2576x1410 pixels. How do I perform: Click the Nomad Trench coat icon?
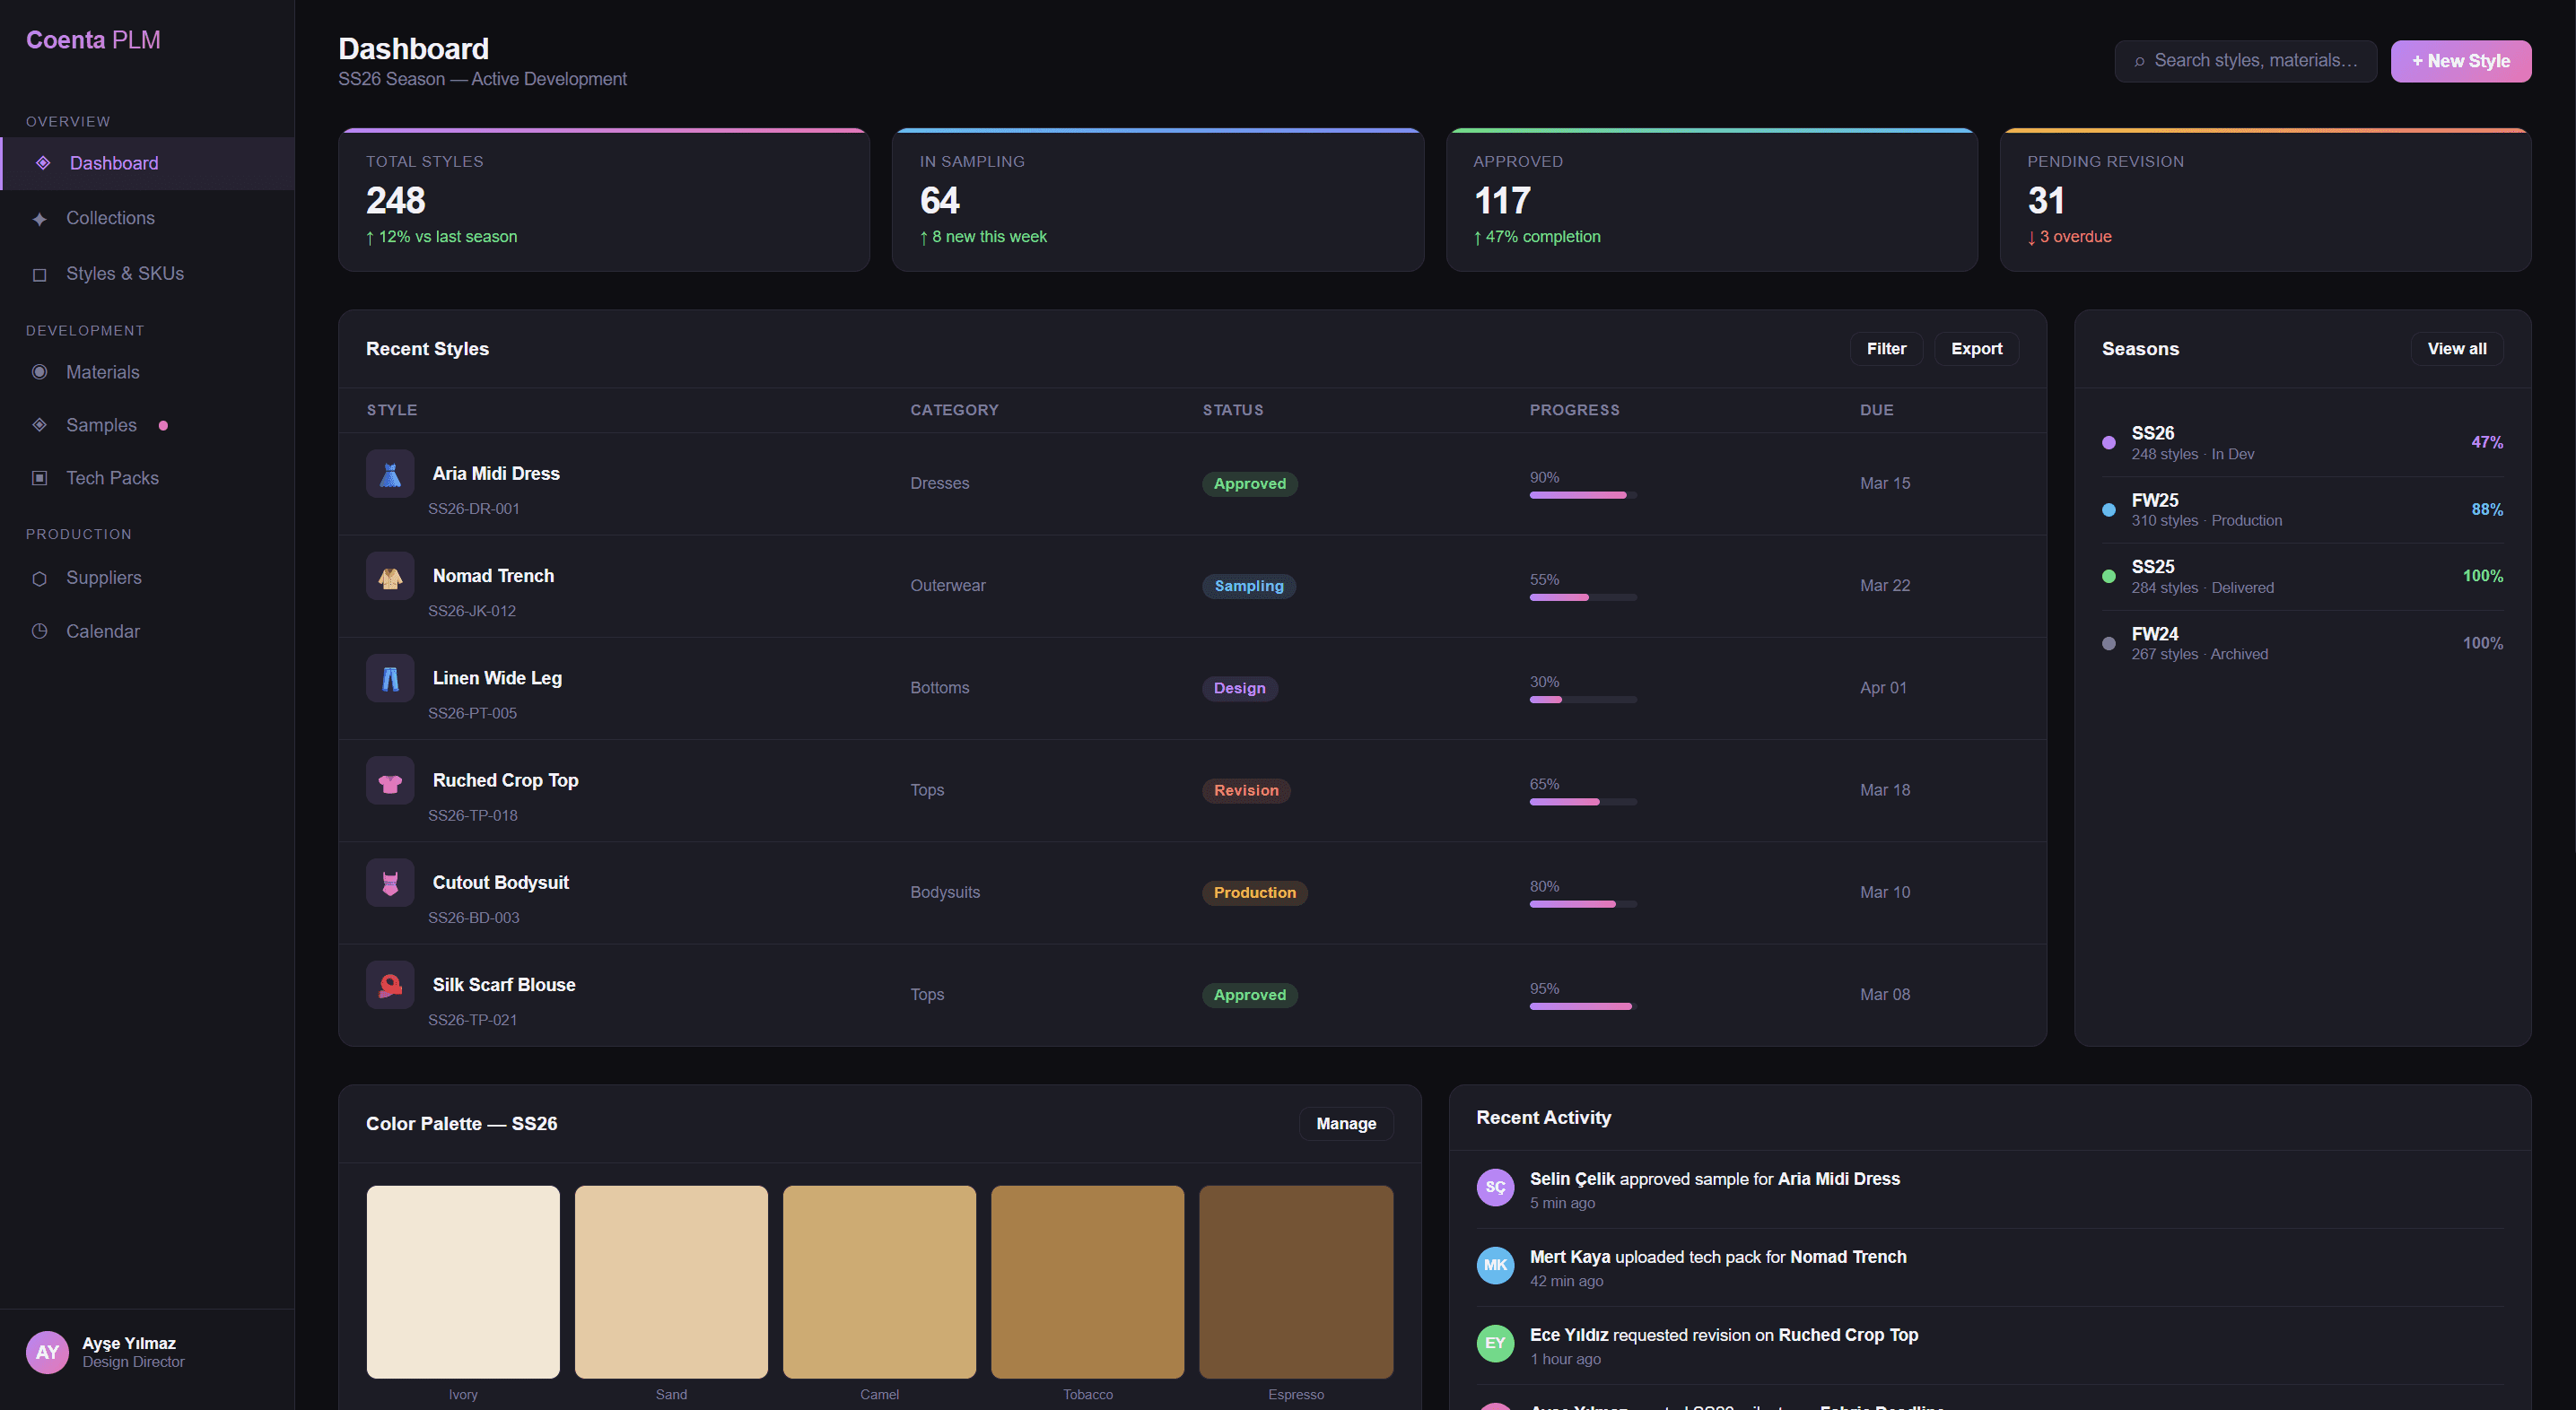pyautogui.click(x=390, y=576)
